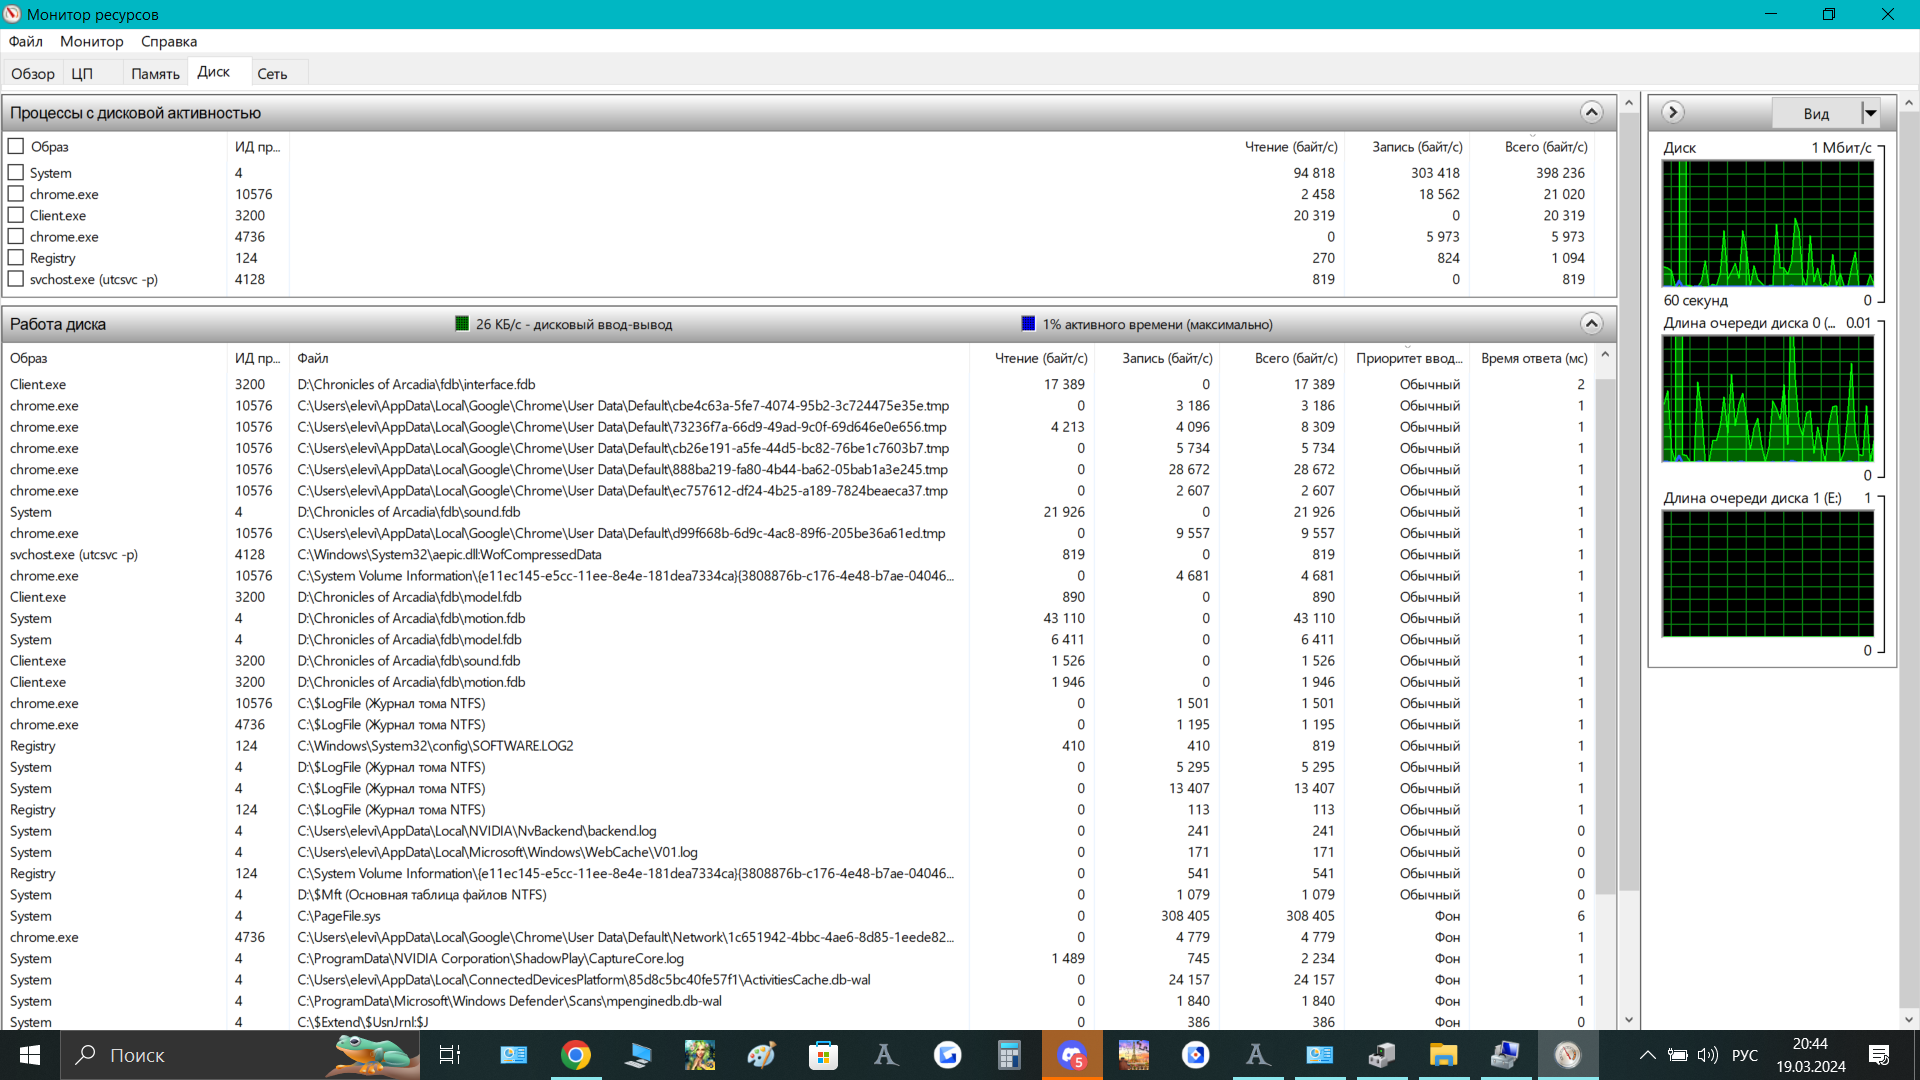The image size is (1920, 1080).
Task: Open Discord icon with notification badge
Action: (1072, 1055)
